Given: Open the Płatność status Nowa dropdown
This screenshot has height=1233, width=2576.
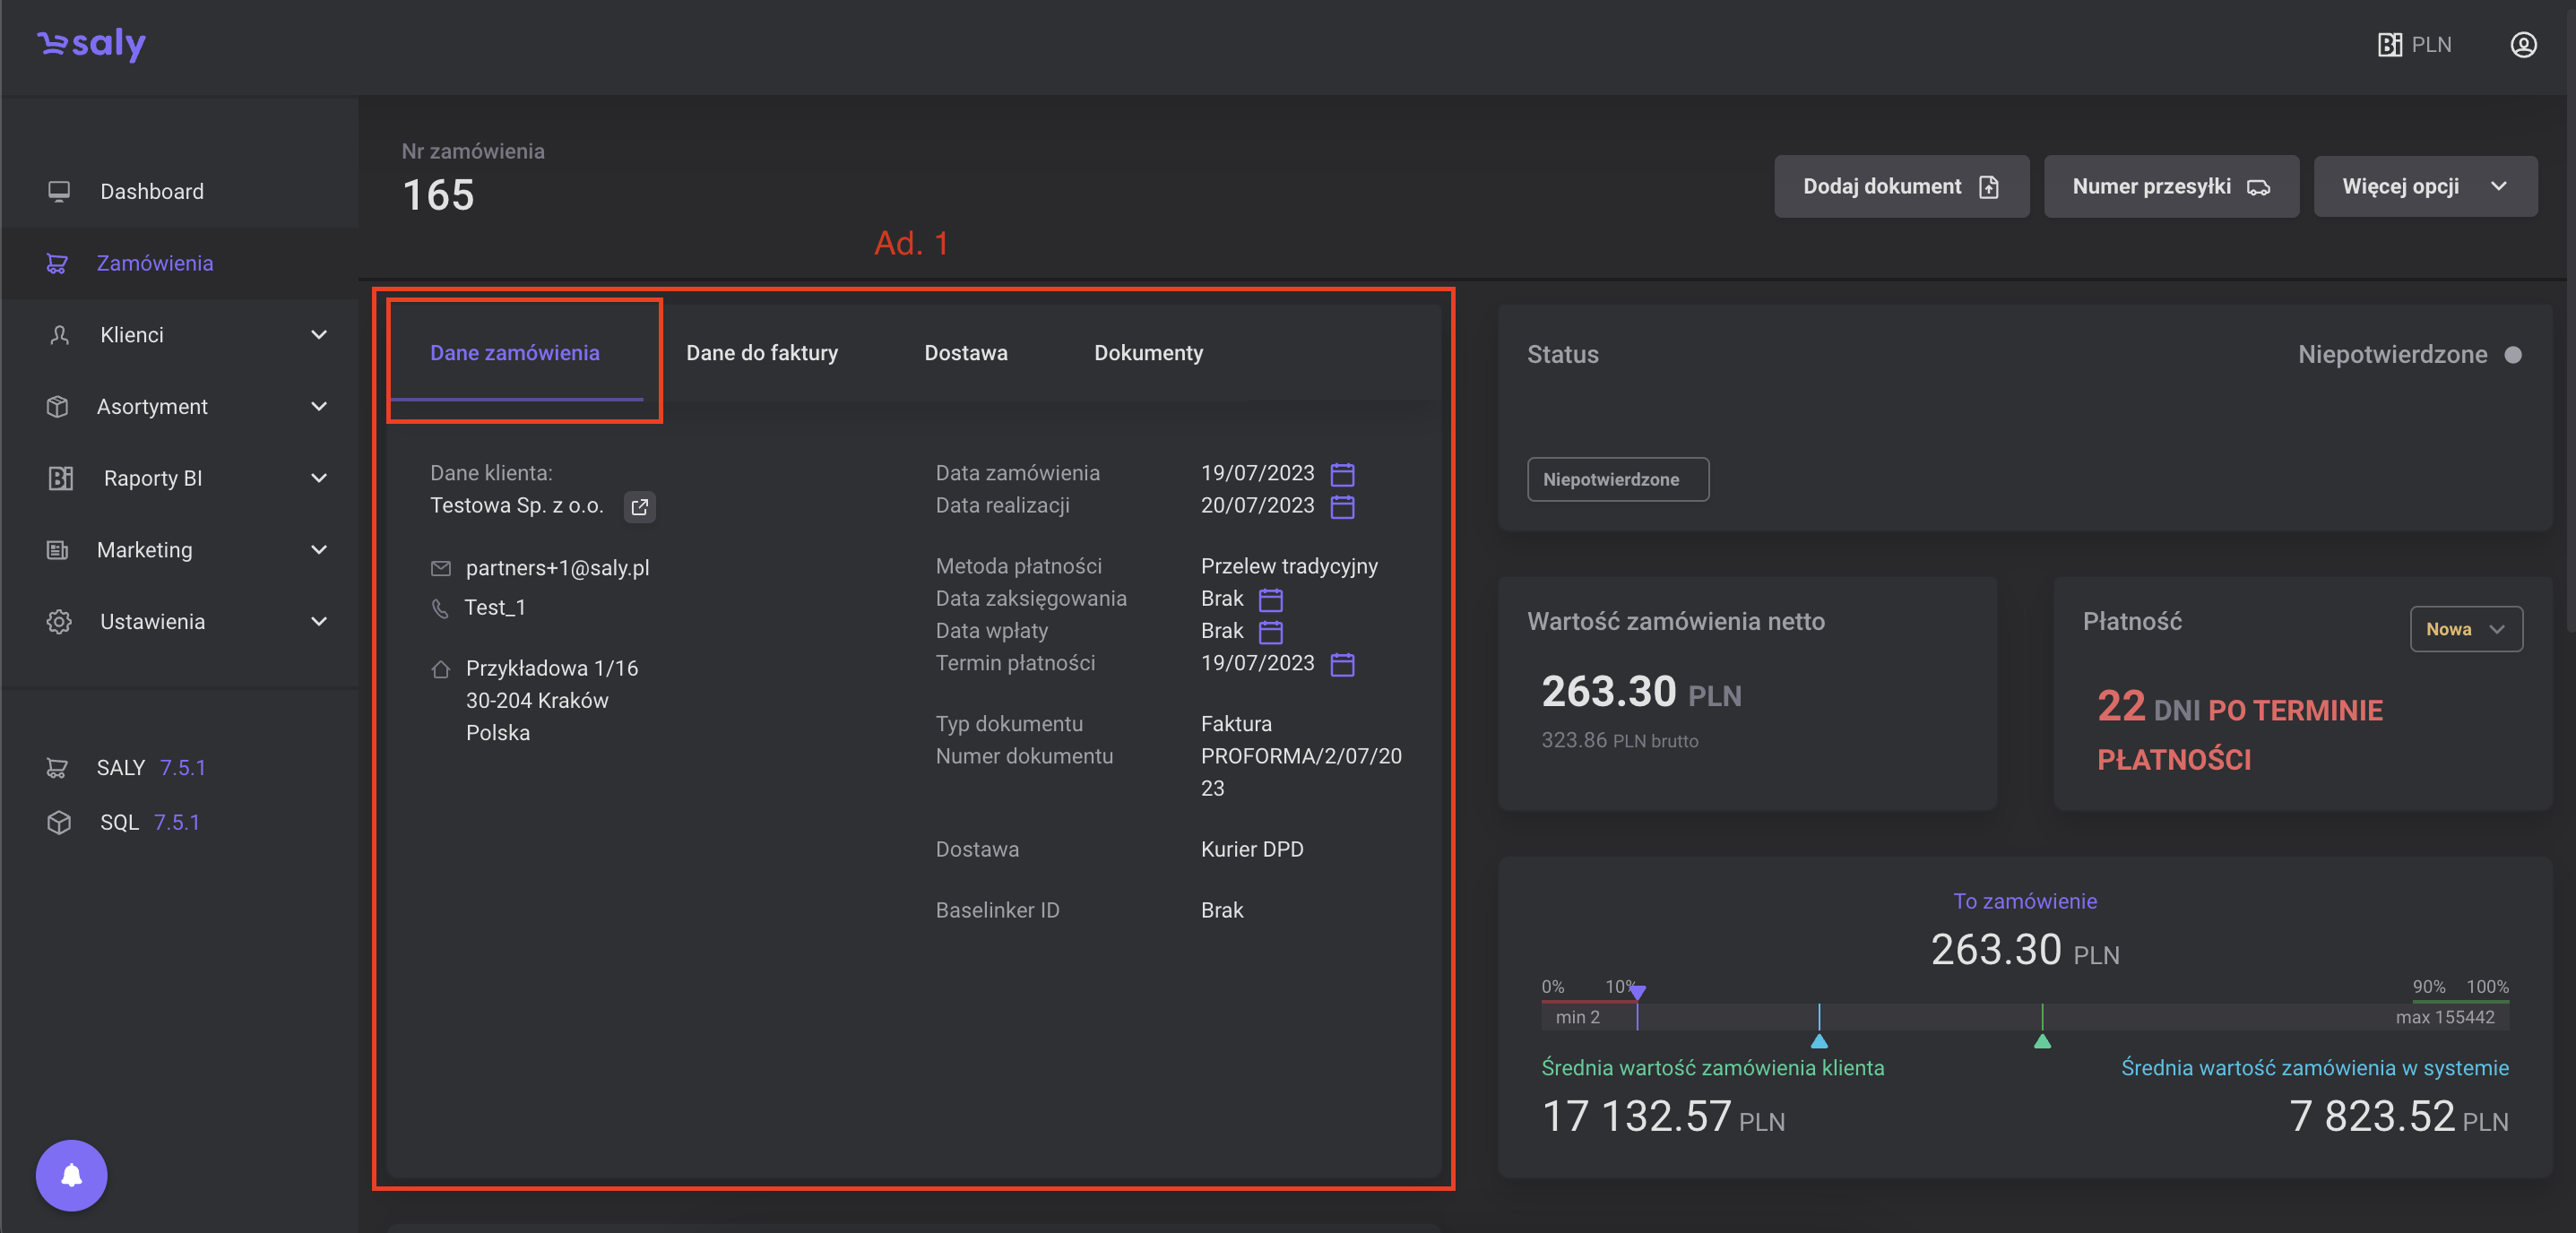Looking at the screenshot, I should [2465, 629].
